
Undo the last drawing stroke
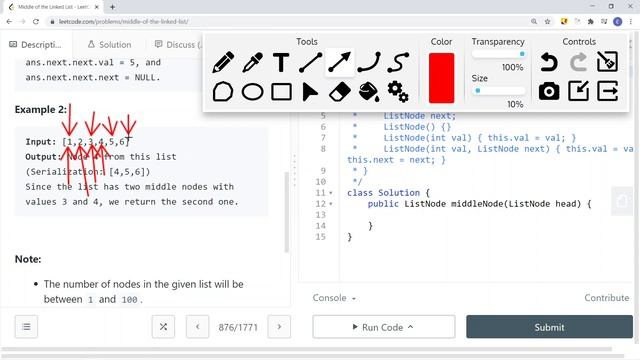tap(549, 62)
